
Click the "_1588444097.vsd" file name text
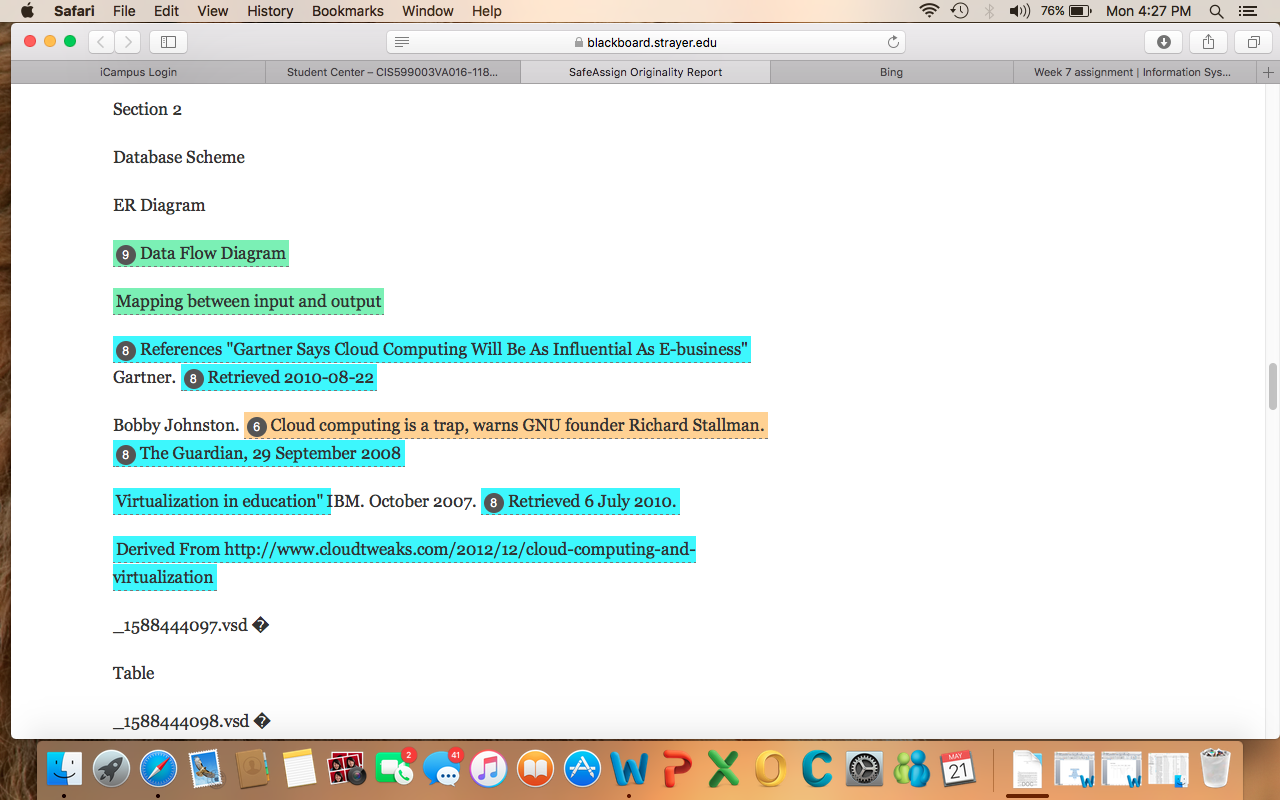click(180, 626)
